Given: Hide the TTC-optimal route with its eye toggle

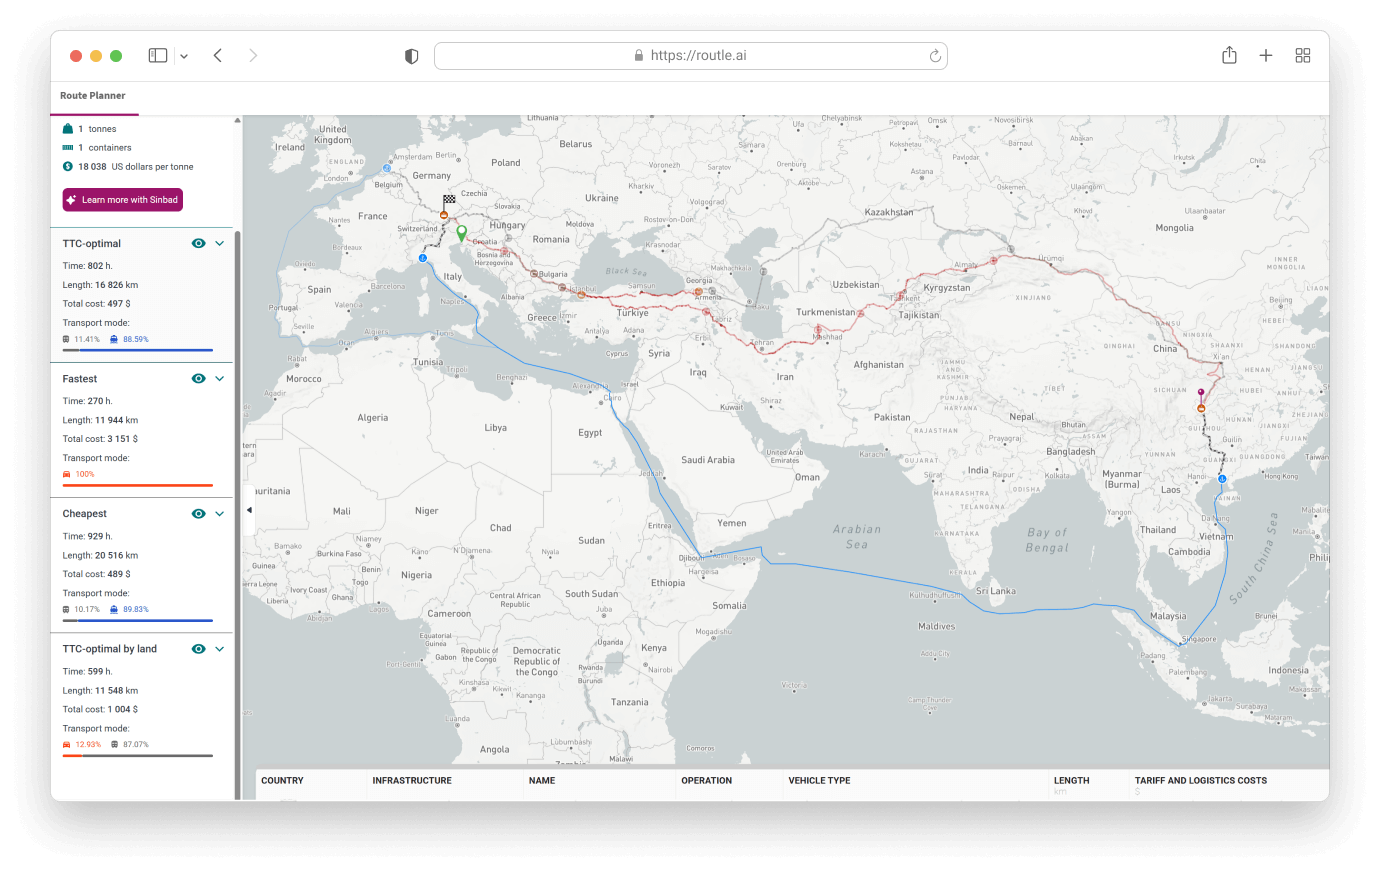Looking at the screenshot, I should point(198,243).
